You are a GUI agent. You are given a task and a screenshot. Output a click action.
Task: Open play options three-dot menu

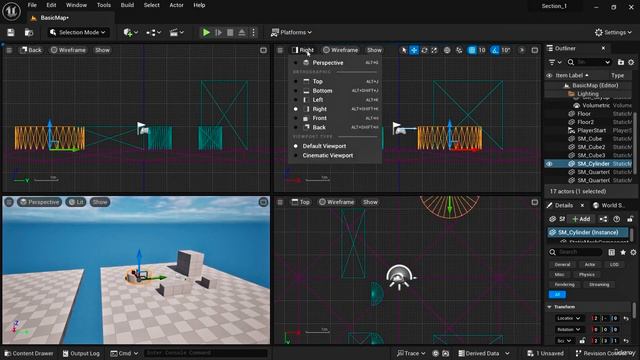pos(253,32)
